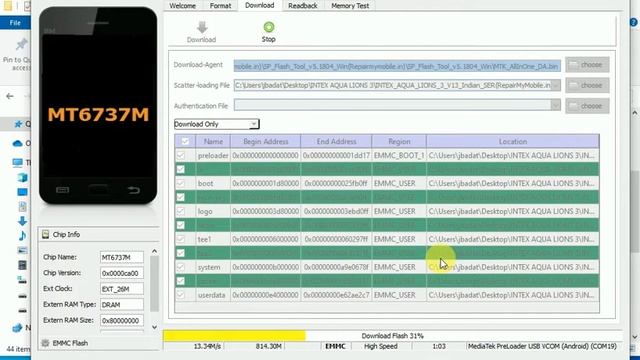The image size is (640, 360).
Task: Click the 13.34M/s speed status entry
Action: point(207,346)
